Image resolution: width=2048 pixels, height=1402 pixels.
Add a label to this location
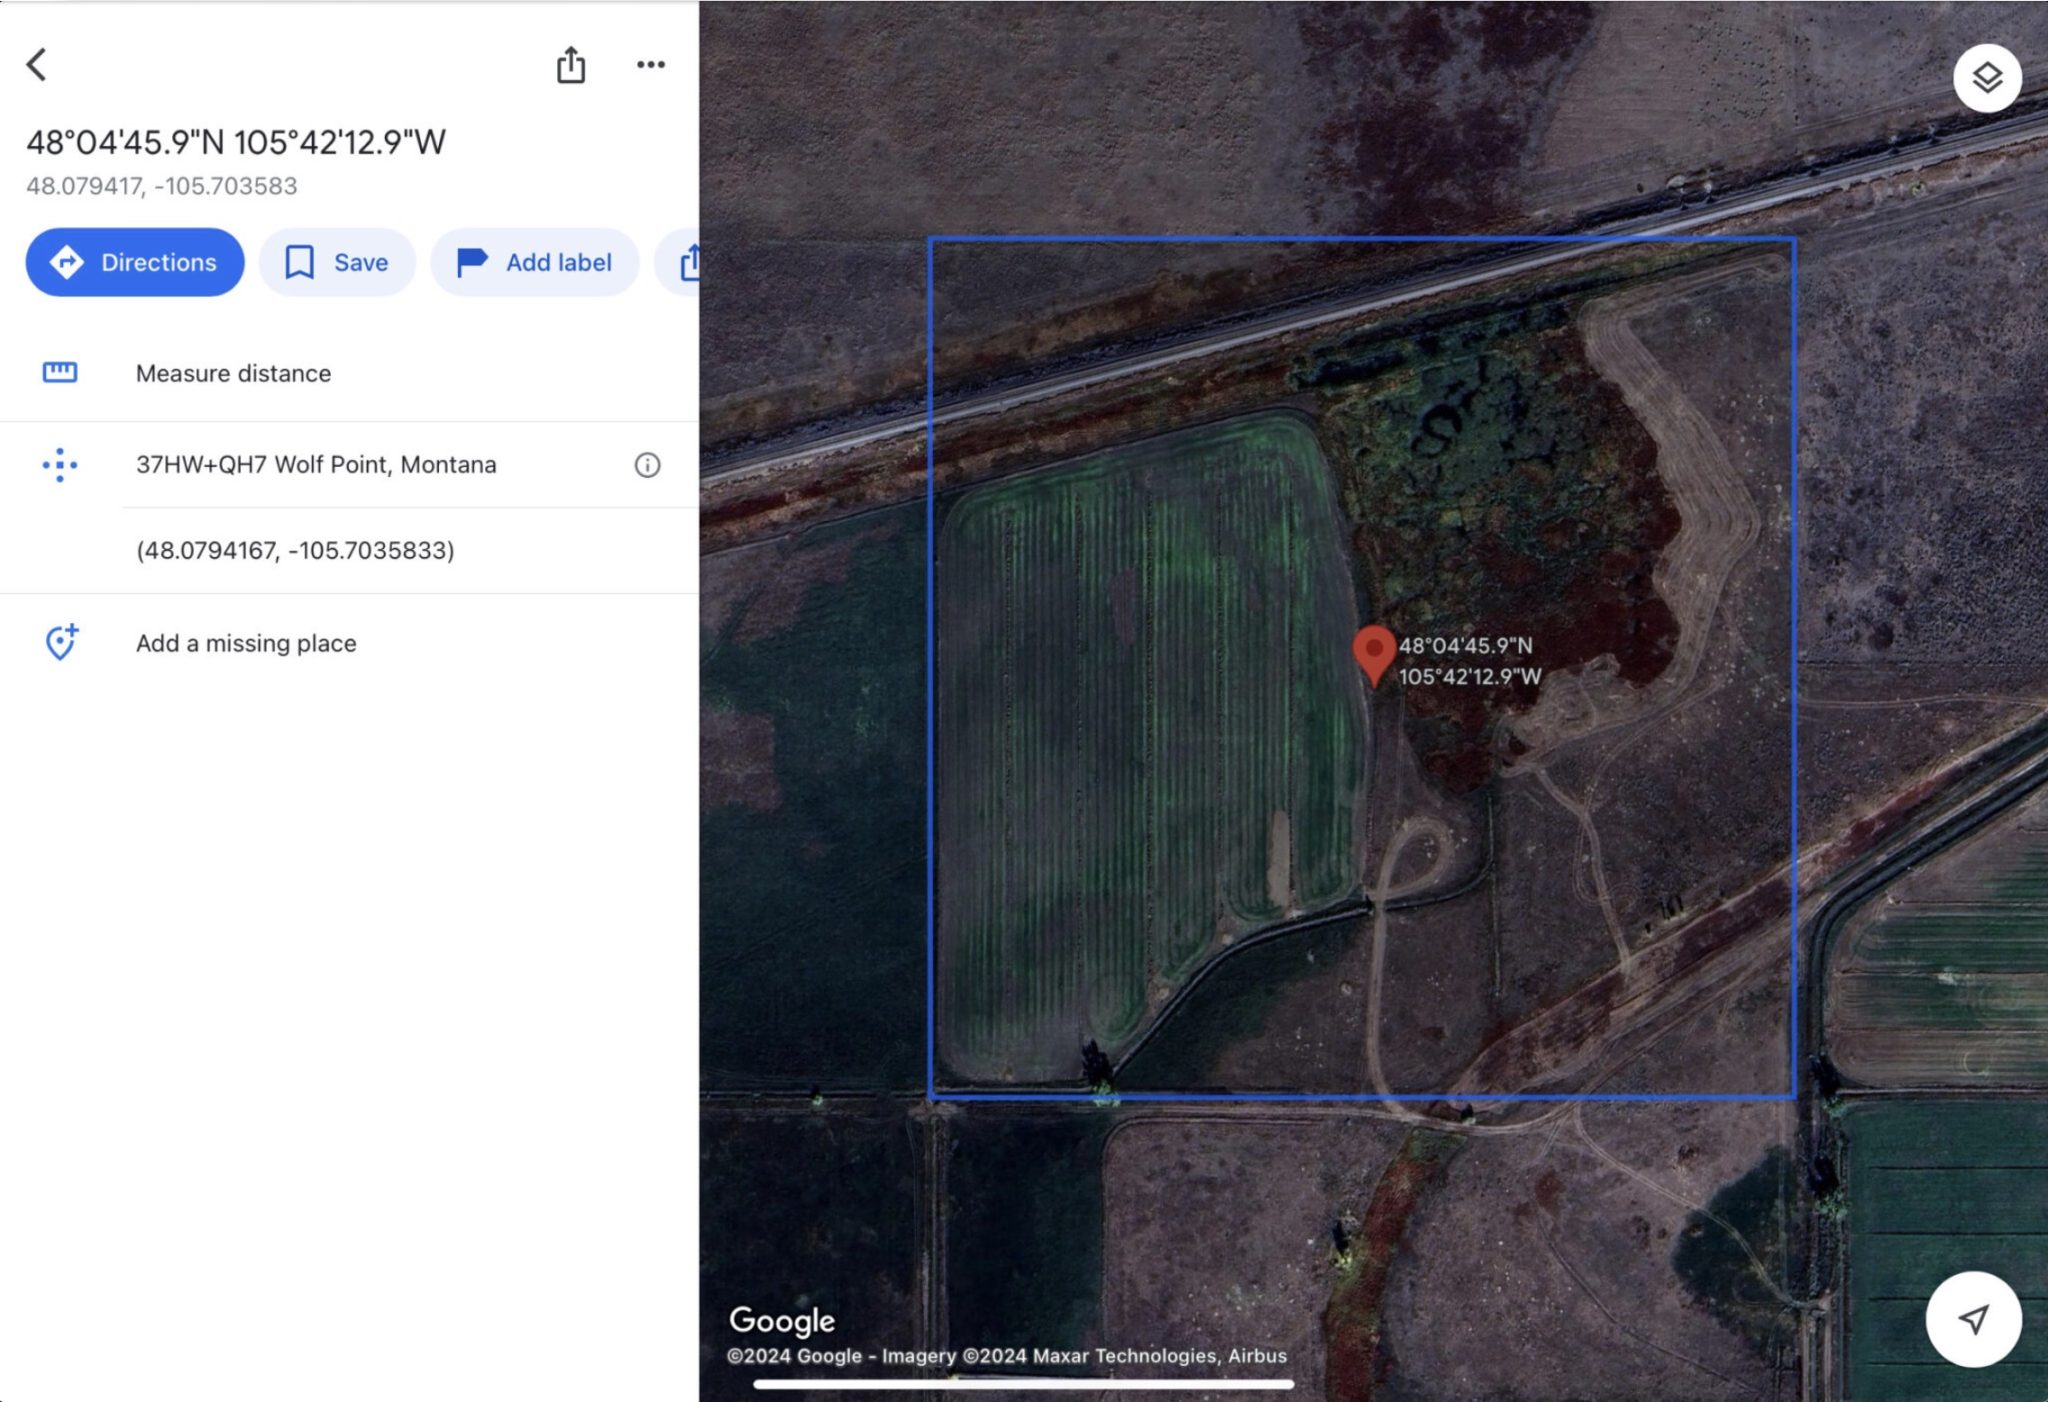click(x=534, y=262)
